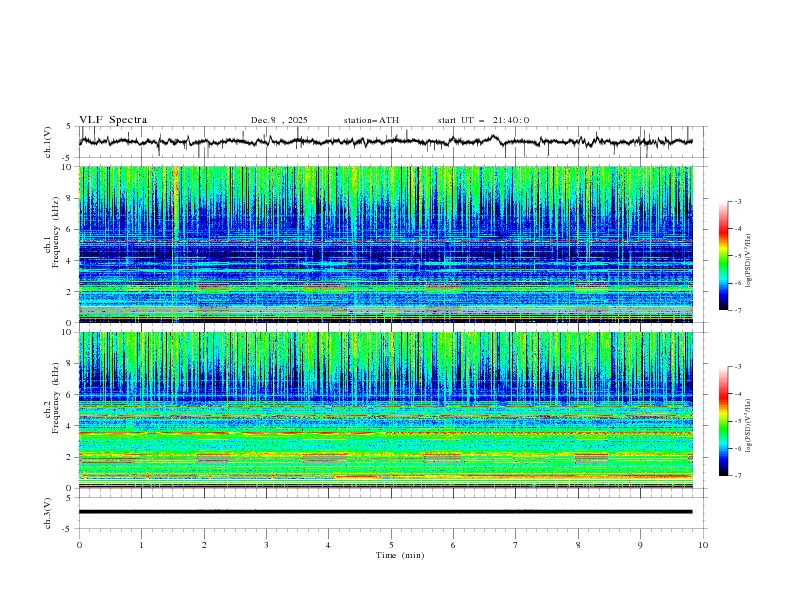Click the ch.1 waveform trace panel
792x612 pixels.
(x=392, y=142)
